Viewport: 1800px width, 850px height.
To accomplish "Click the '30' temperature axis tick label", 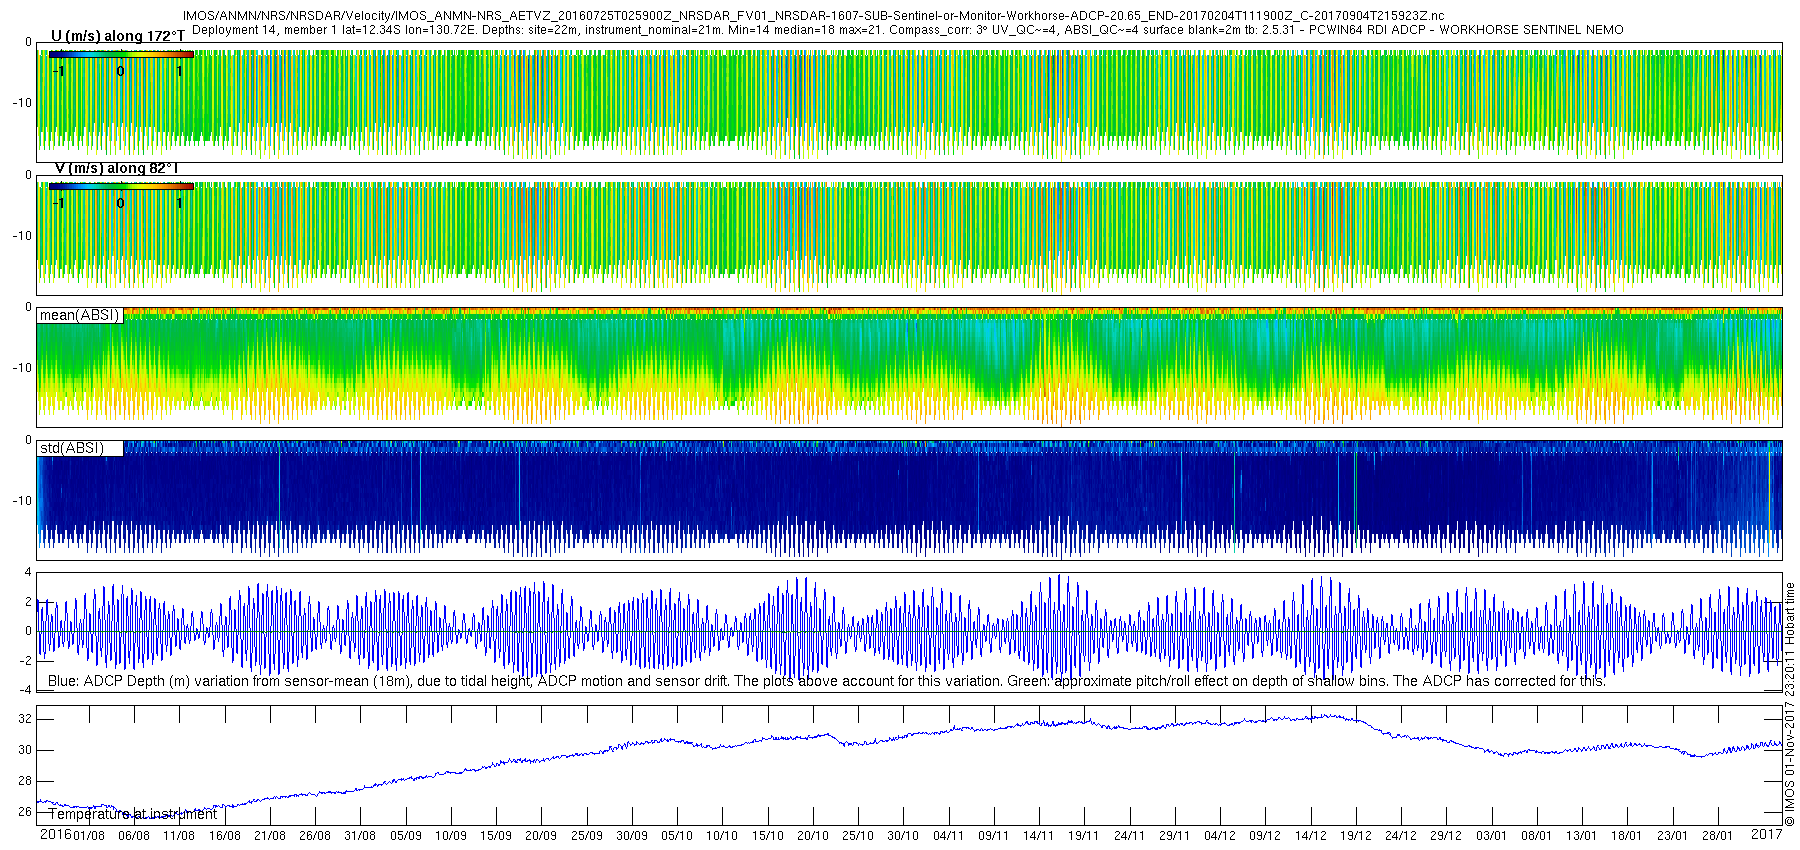I will (x=25, y=750).
